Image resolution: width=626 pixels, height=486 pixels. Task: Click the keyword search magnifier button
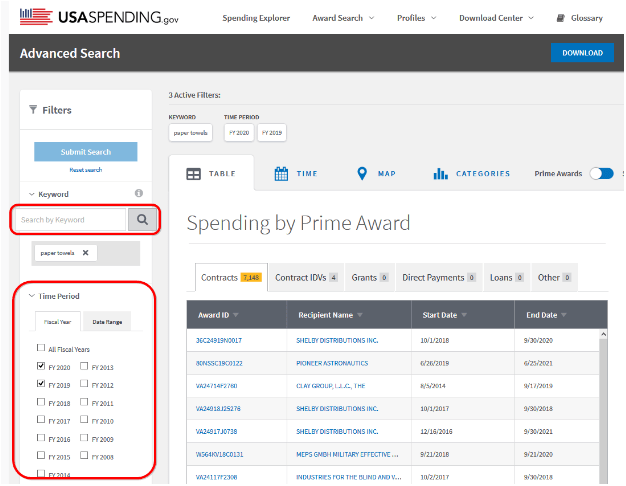tap(142, 219)
